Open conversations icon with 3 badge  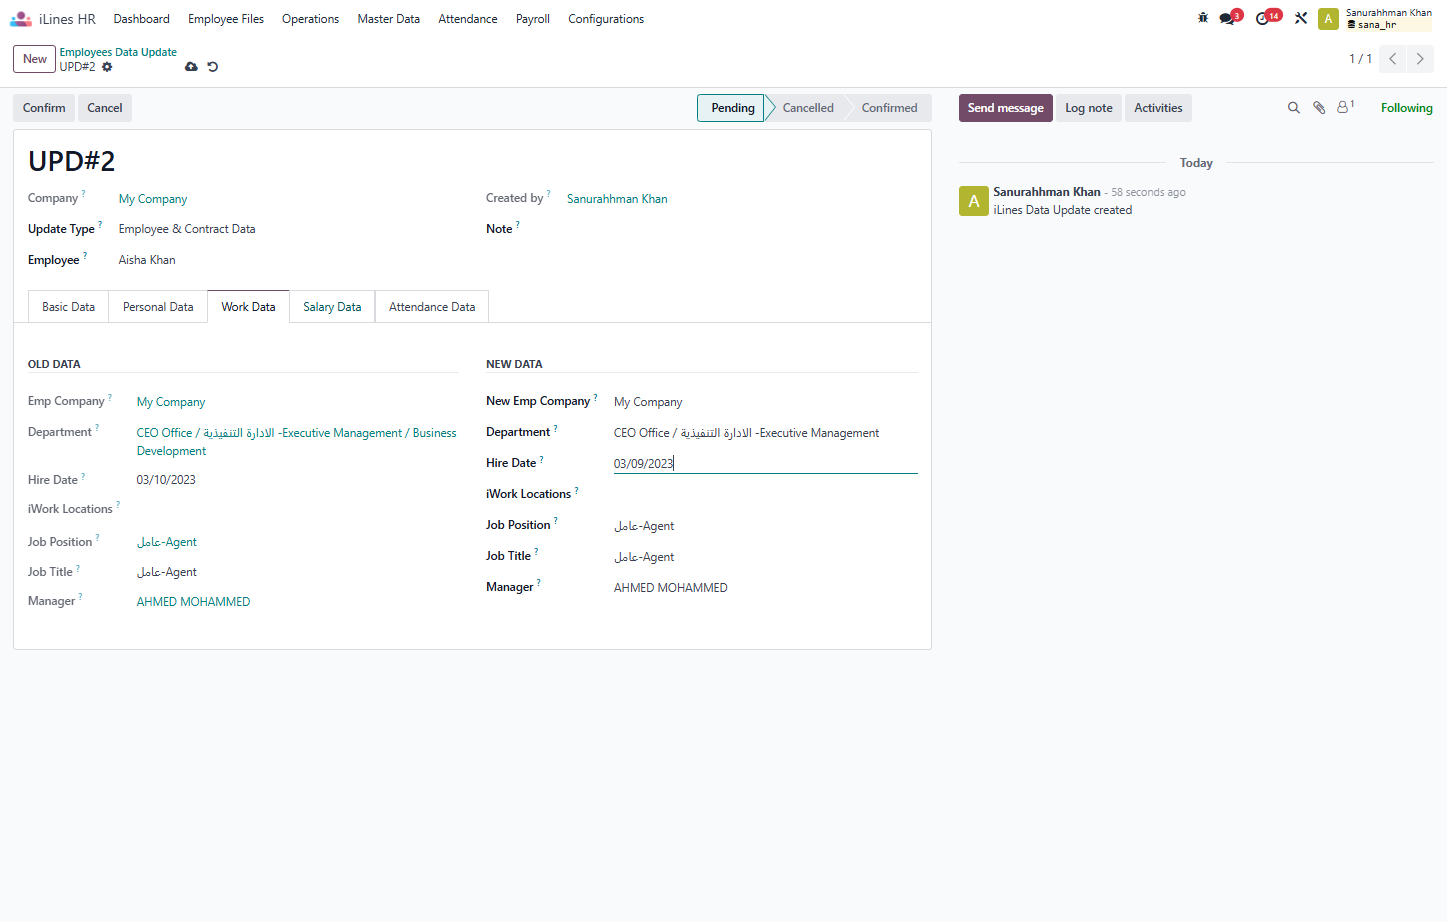point(1229,18)
